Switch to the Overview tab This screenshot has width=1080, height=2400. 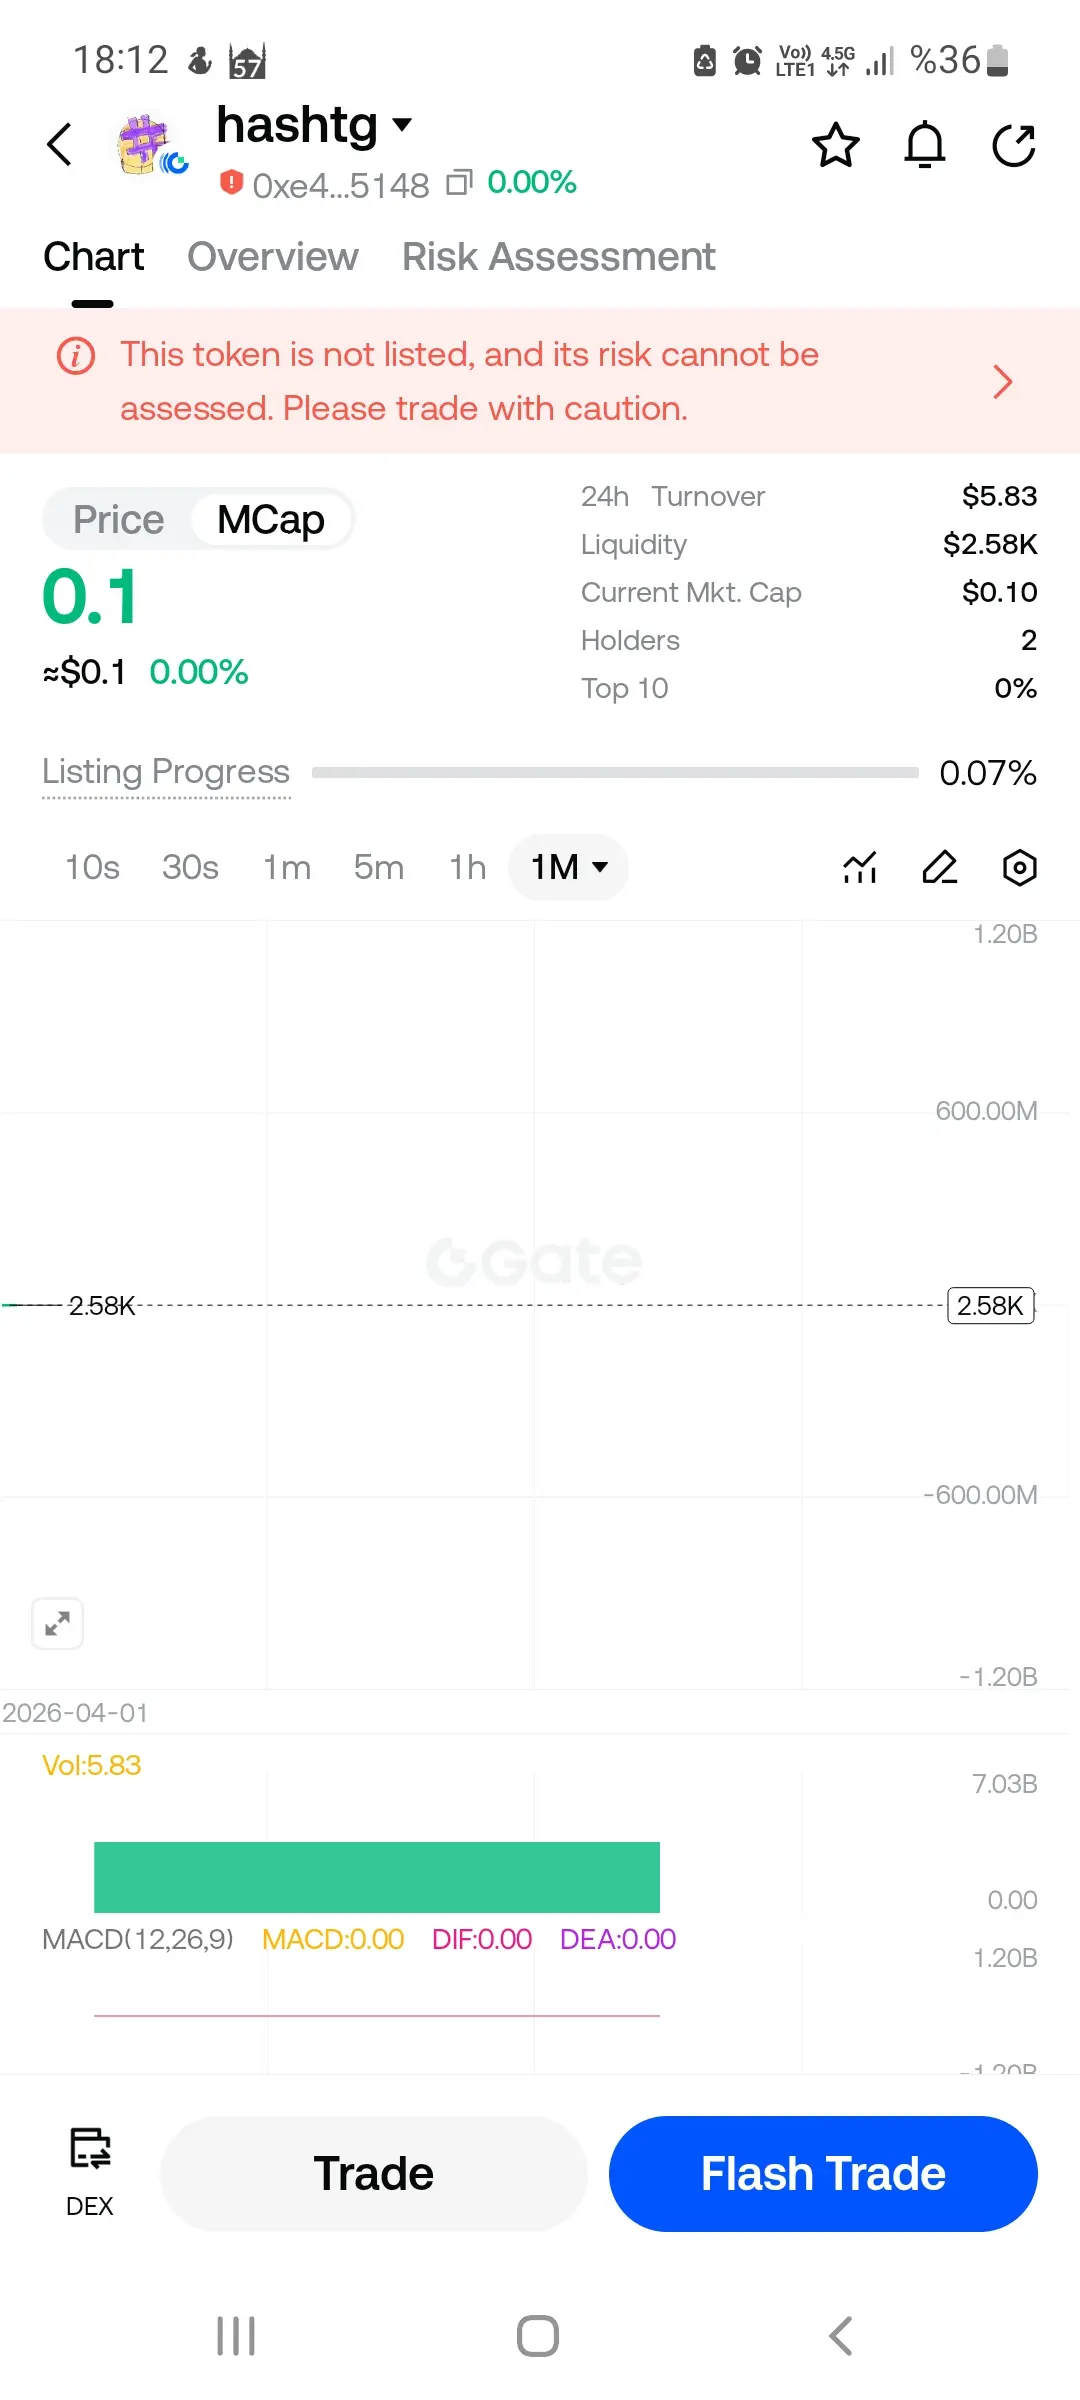point(272,257)
